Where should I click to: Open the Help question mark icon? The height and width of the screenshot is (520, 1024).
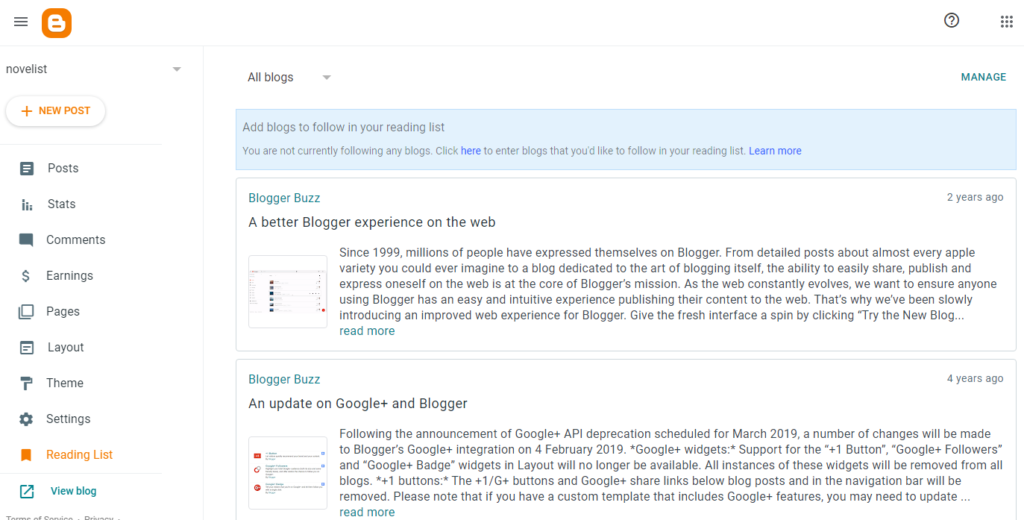pyautogui.click(x=952, y=21)
